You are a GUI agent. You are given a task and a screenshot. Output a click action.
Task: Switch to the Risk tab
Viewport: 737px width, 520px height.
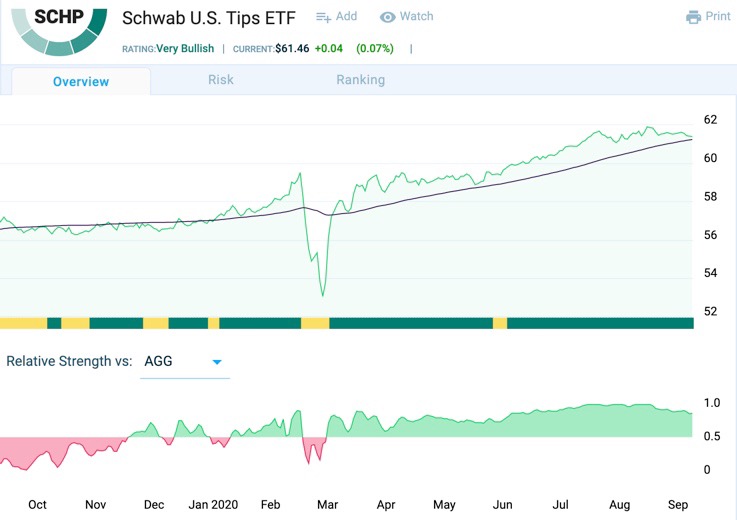point(221,80)
